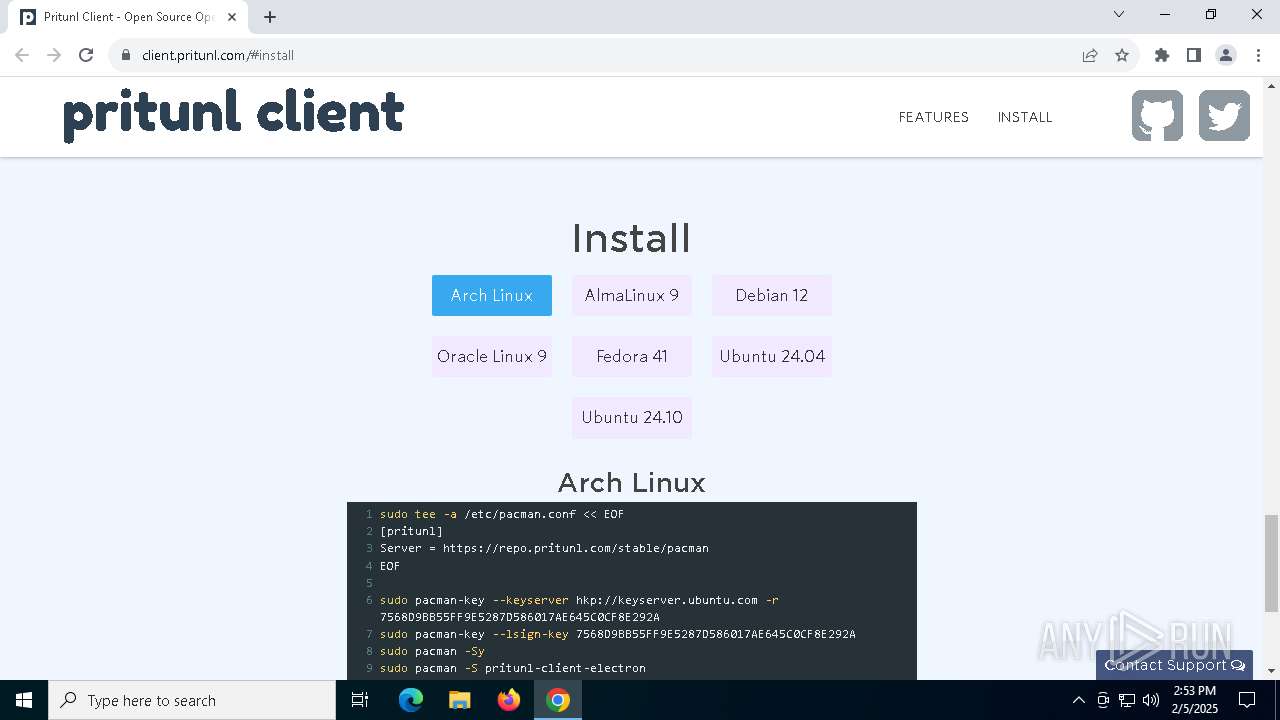This screenshot has width=1280, height=720.
Task: Open the Twitter icon link
Action: tap(1224, 116)
